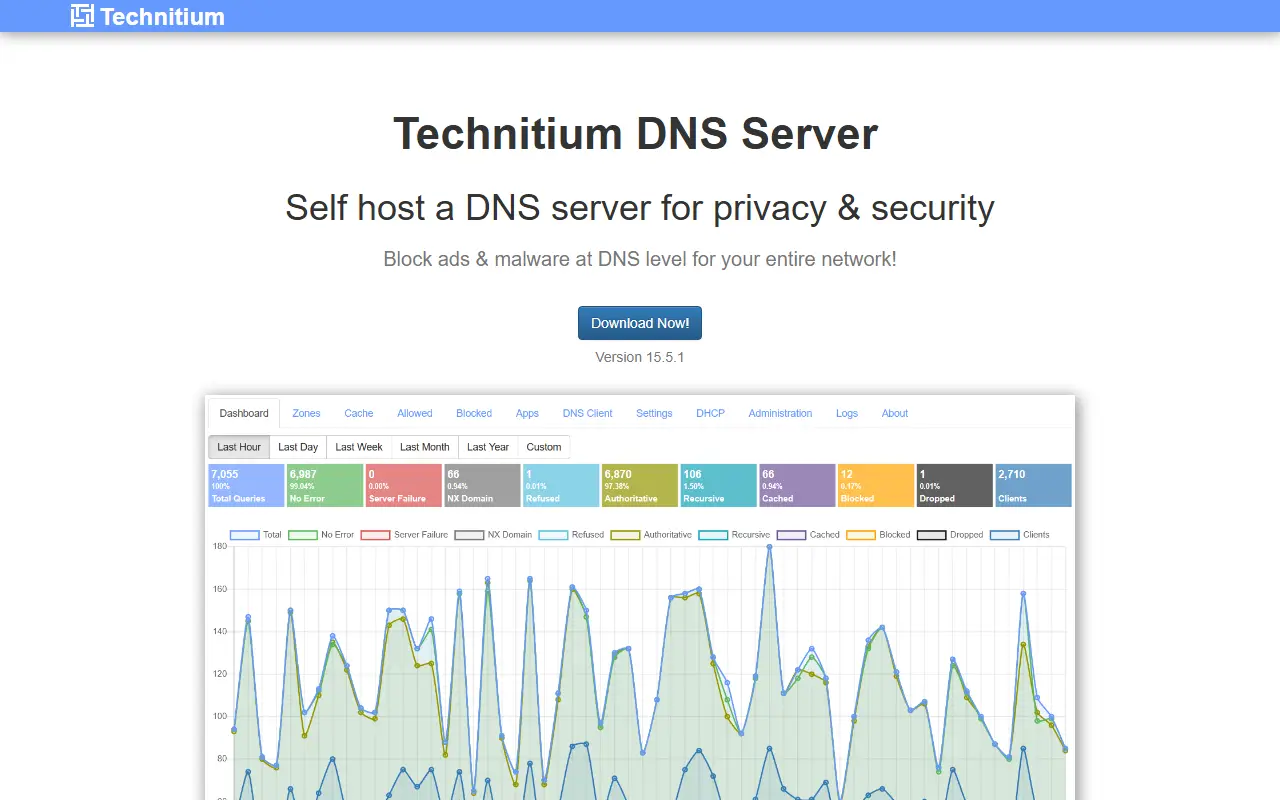Switch to the DHCP tab
Viewport: 1280px width, 800px height.
[x=710, y=413]
